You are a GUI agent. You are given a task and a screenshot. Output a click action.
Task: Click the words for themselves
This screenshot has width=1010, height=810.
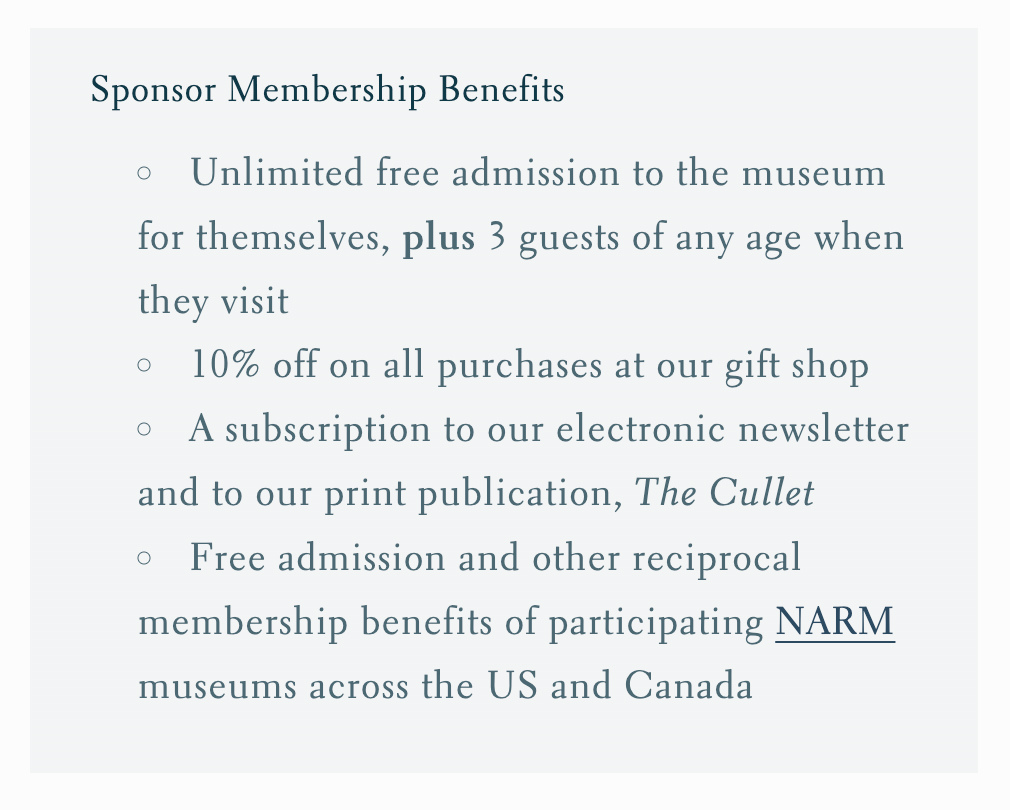261,239
